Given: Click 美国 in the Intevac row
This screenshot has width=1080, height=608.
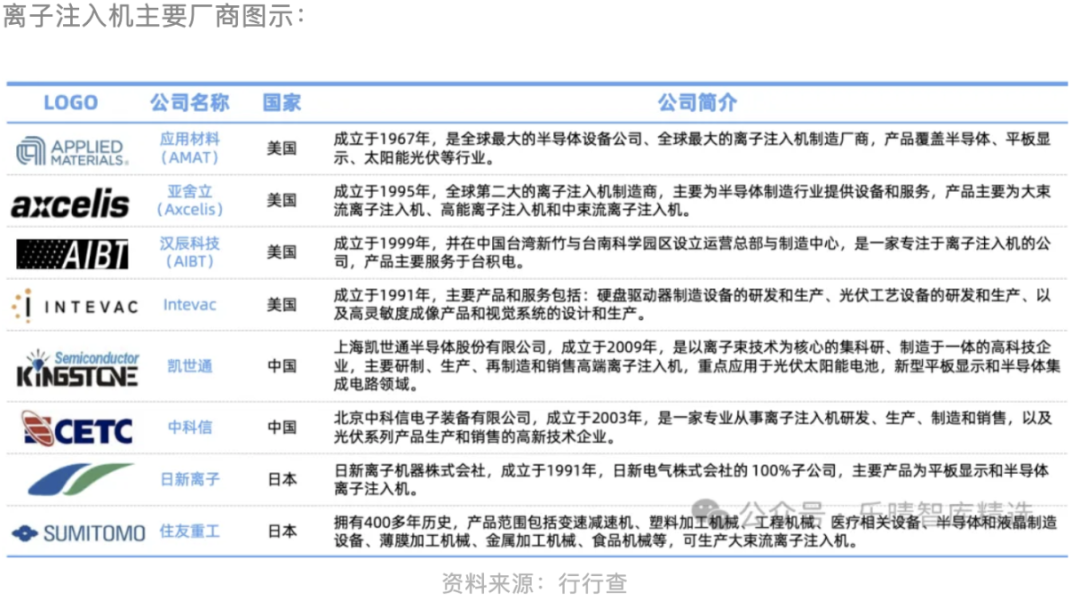Looking at the screenshot, I should tap(282, 304).
